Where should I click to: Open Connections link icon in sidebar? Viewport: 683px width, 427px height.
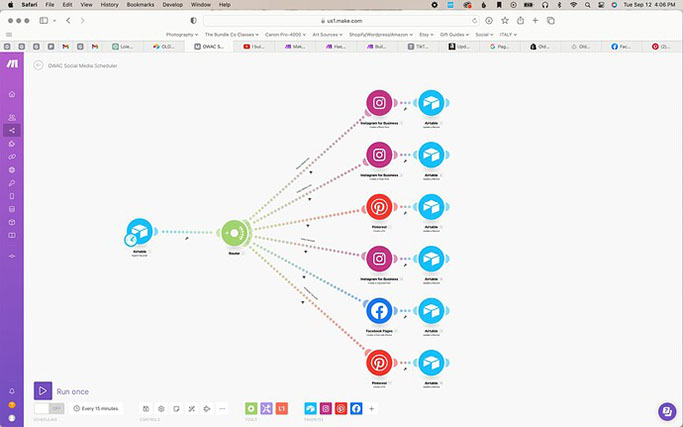12,157
